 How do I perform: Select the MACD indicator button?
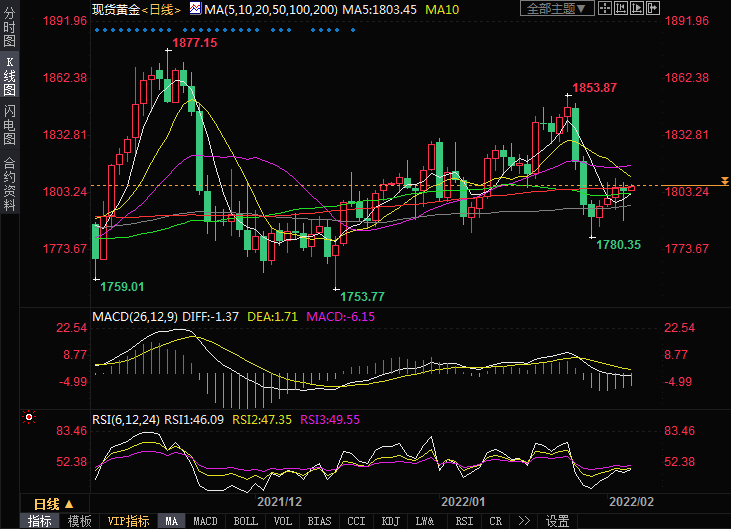coord(205,521)
